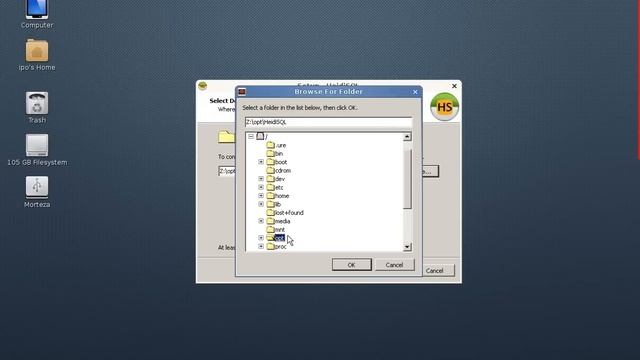Expand the proc folder node
The width and height of the screenshot is (640, 360).
[261, 246]
